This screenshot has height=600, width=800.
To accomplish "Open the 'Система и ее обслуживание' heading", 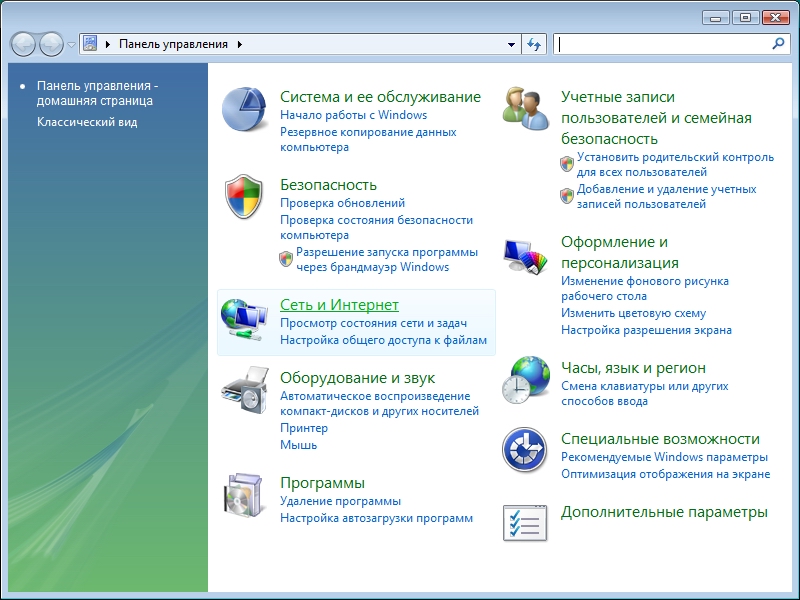I will click(381, 96).
